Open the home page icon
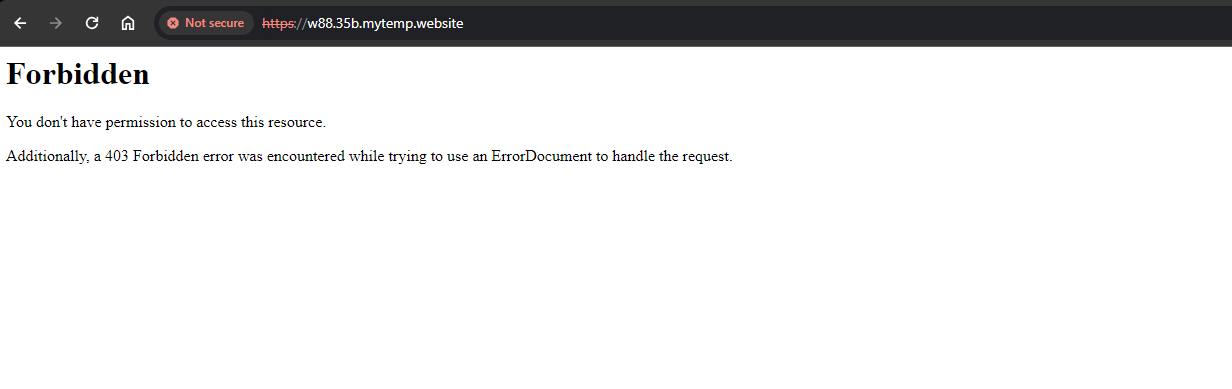Image resolution: width=1232 pixels, height=389 pixels. 128,23
